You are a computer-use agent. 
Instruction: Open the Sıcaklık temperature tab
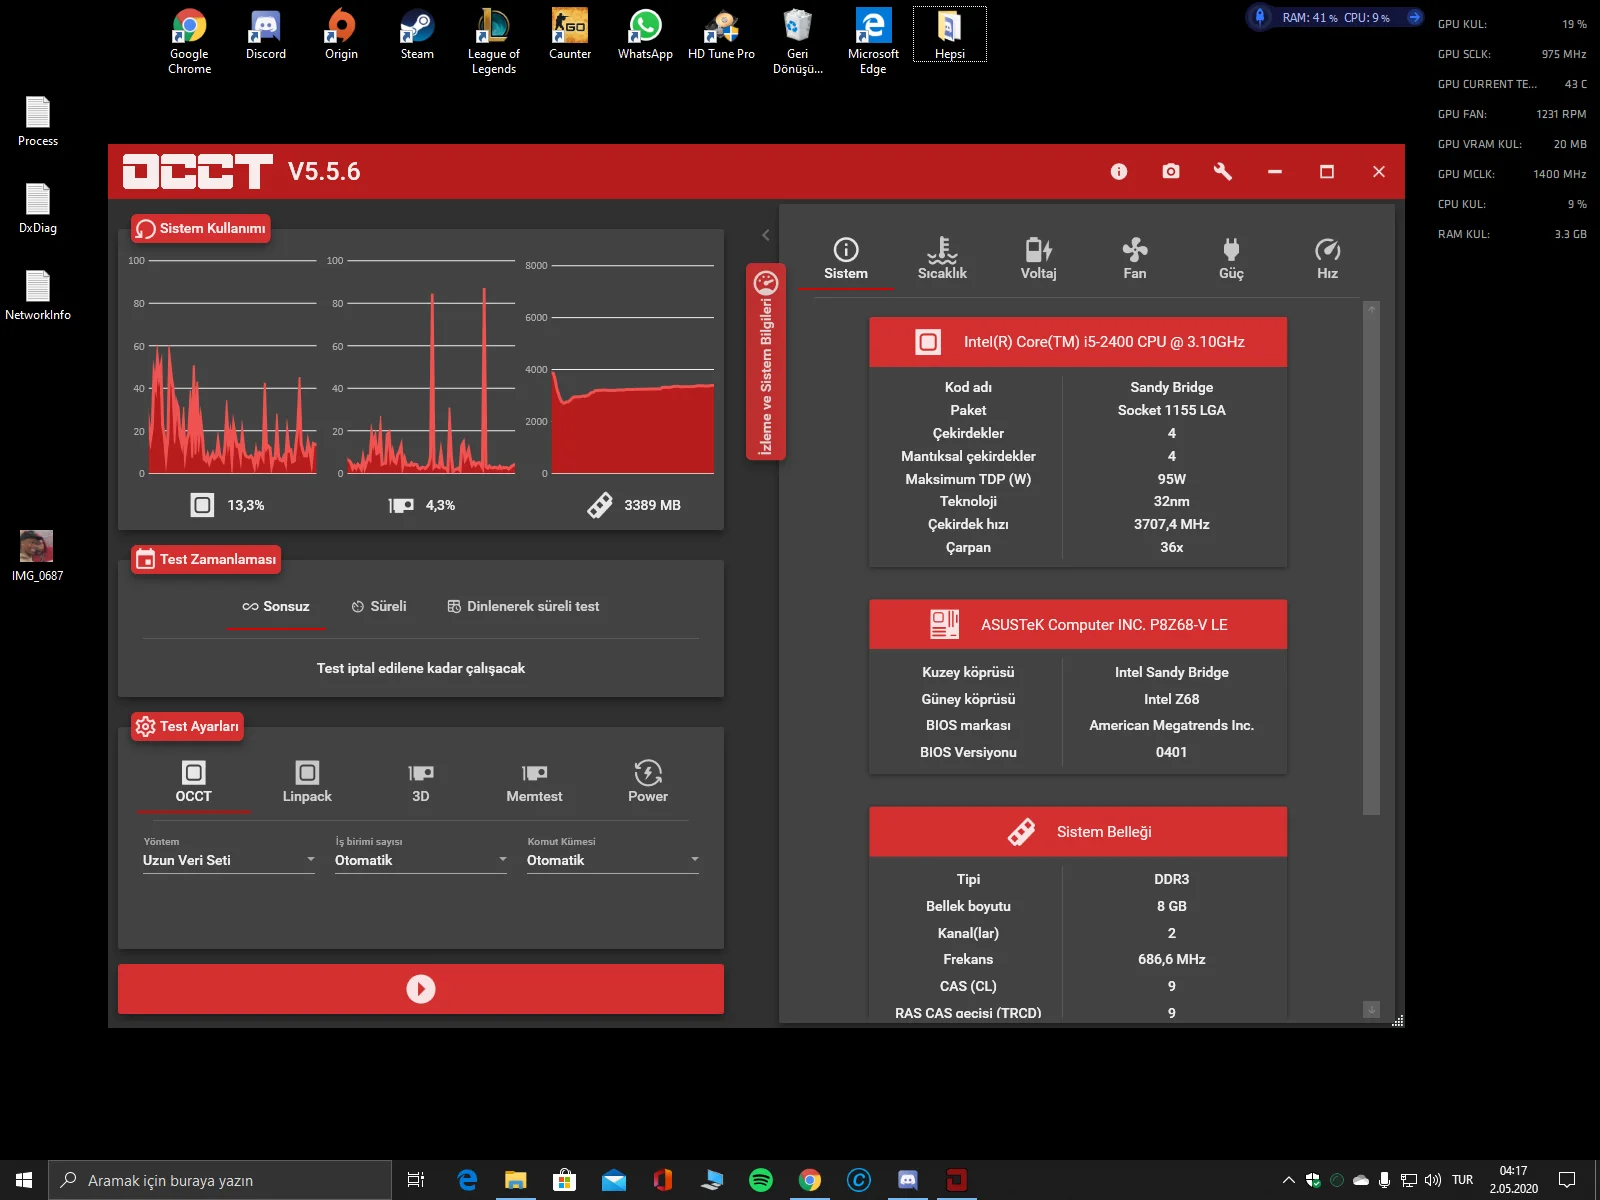(x=942, y=260)
